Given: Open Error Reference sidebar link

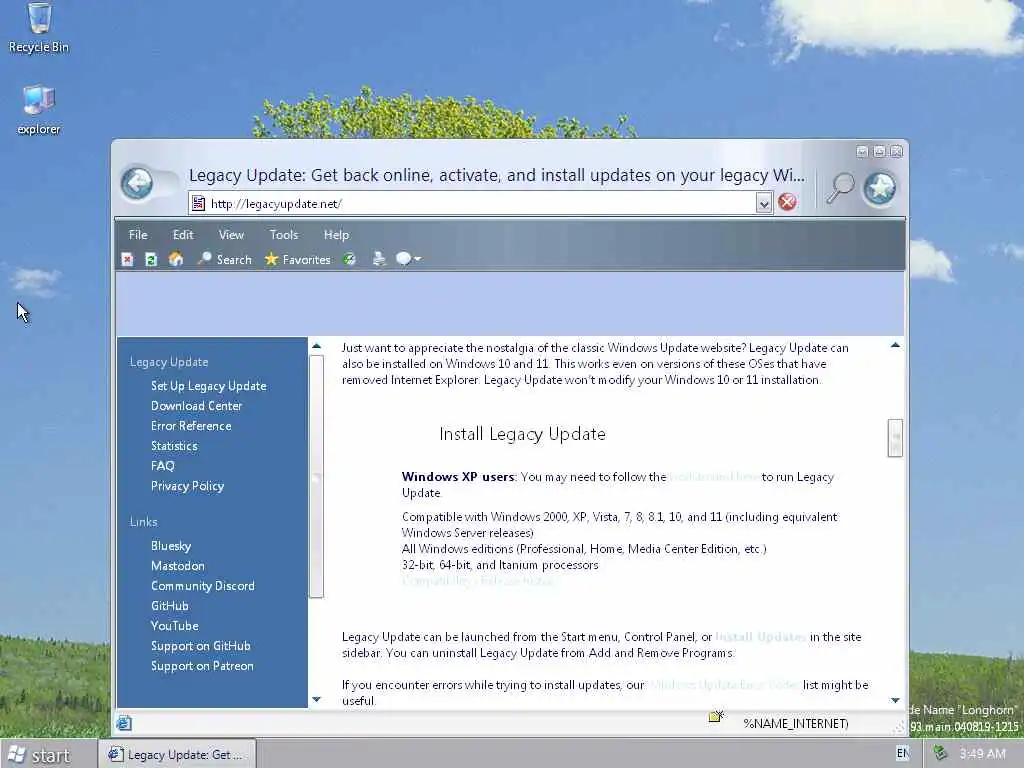Looking at the screenshot, I should point(191,426).
